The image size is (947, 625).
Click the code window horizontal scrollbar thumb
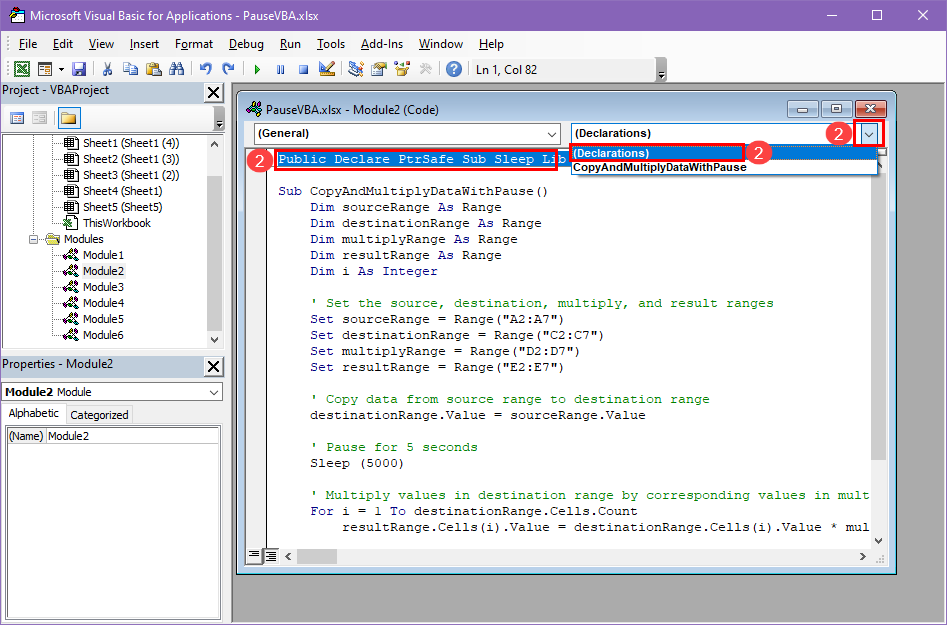point(317,556)
